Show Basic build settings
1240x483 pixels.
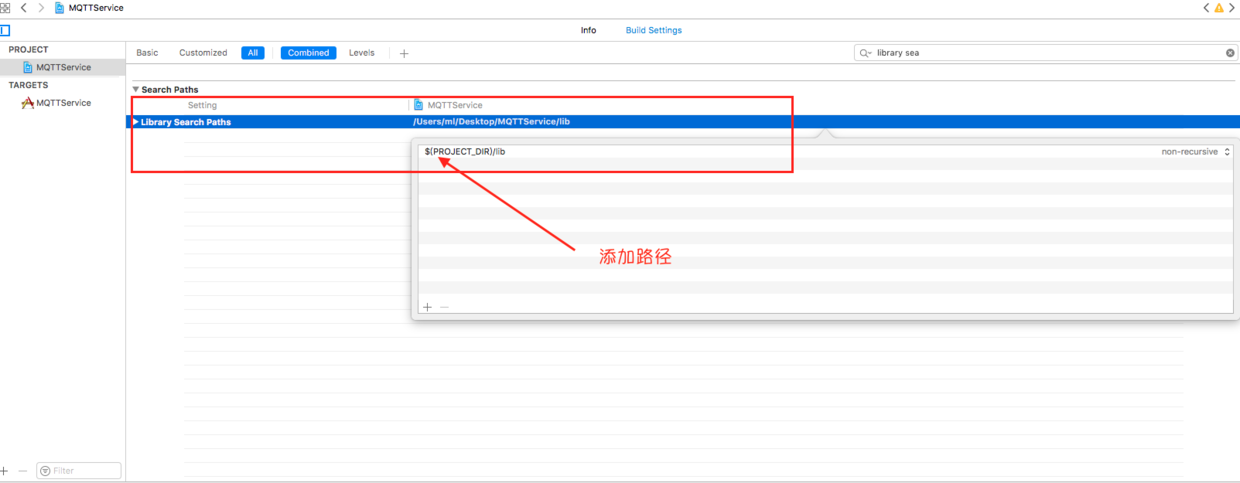pyautogui.click(x=147, y=53)
